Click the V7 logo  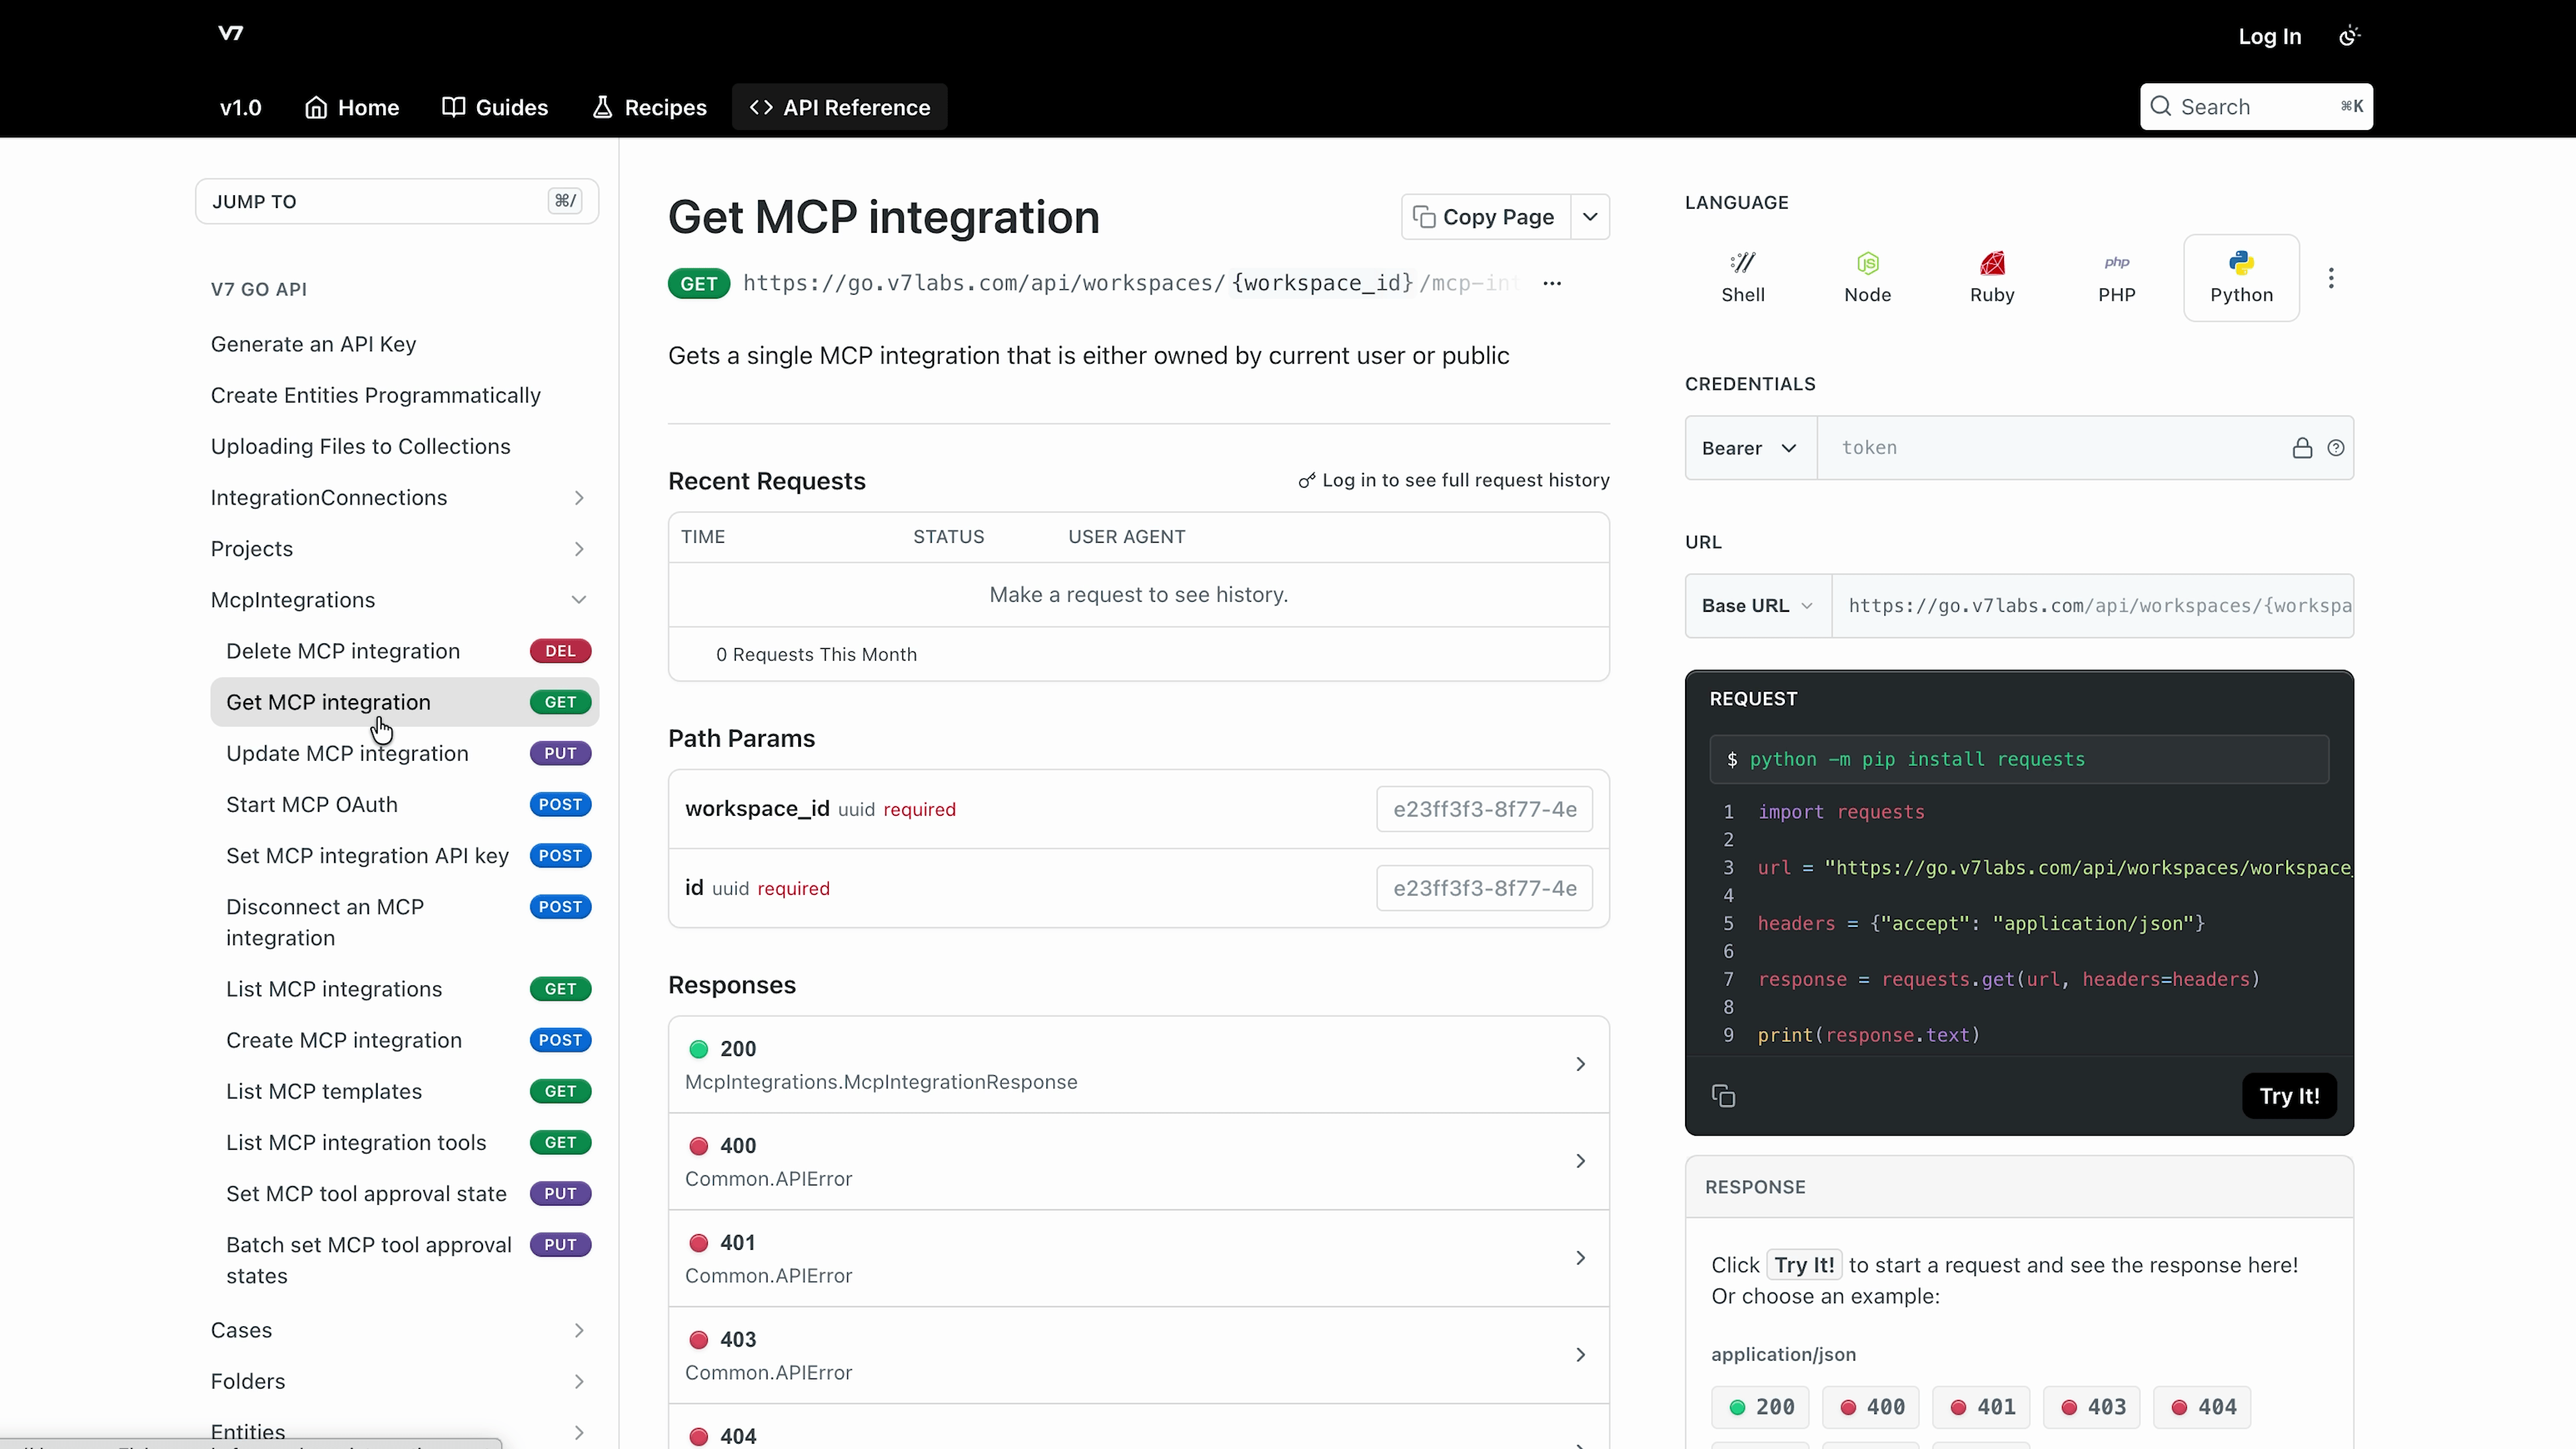[231, 33]
